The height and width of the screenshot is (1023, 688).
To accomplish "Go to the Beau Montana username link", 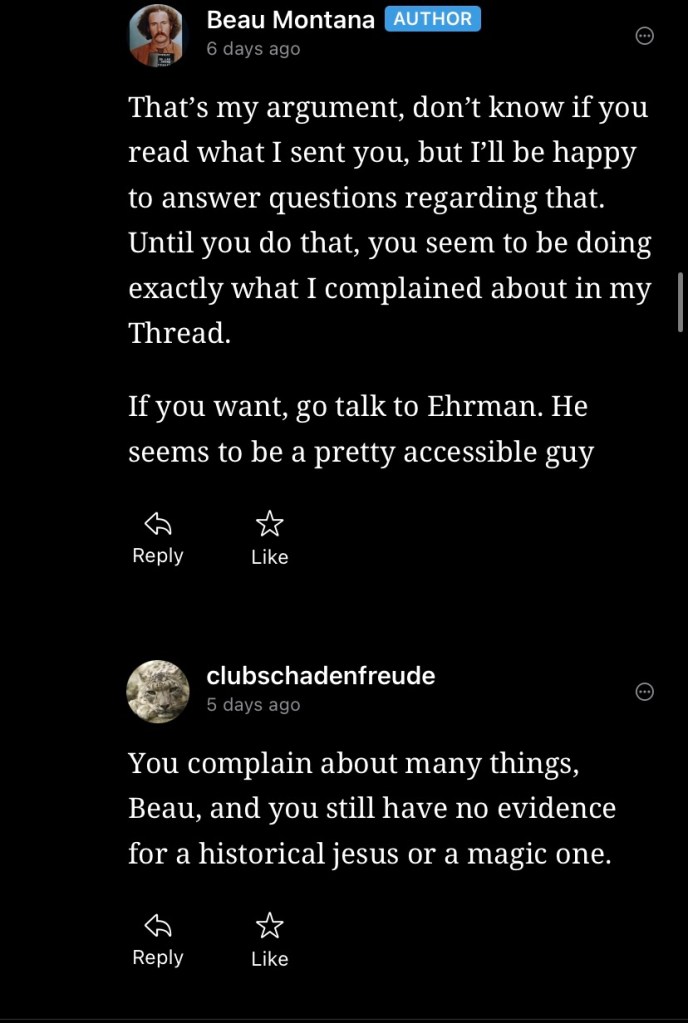I will tap(291, 19).
